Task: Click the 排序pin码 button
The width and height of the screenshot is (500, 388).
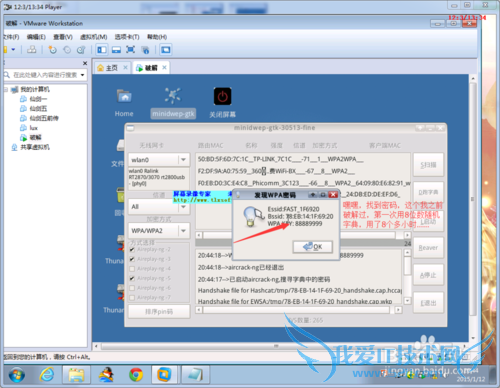Action: (x=159, y=312)
